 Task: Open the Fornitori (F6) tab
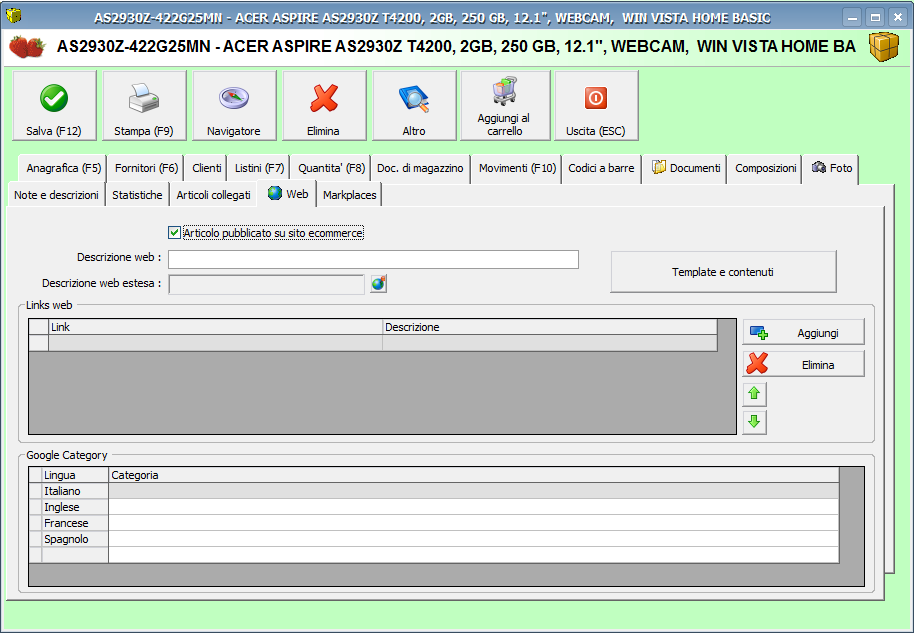click(146, 168)
